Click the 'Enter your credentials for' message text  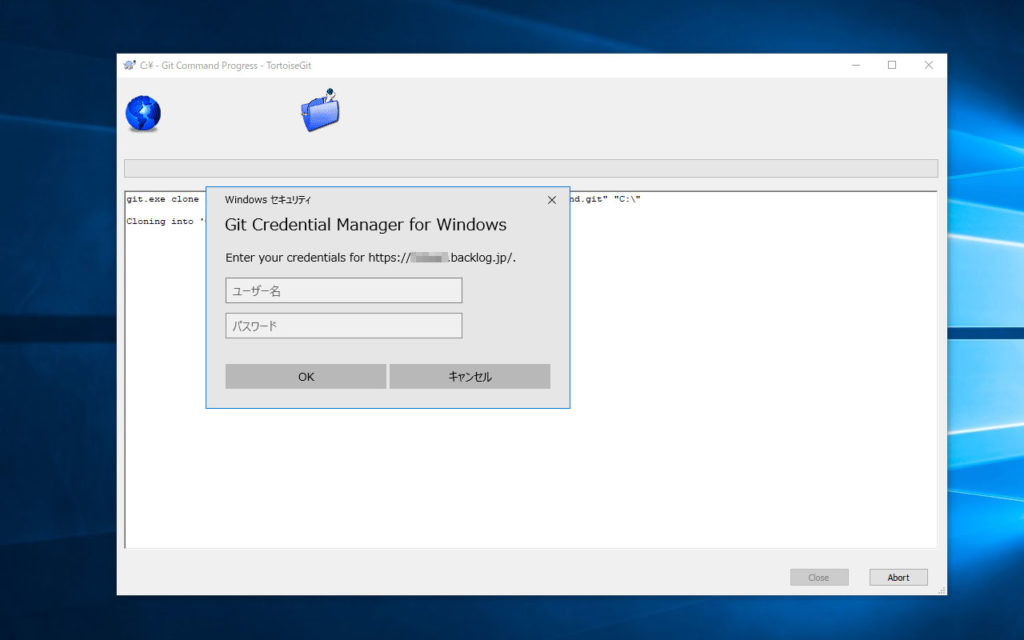tap(370, 257)
